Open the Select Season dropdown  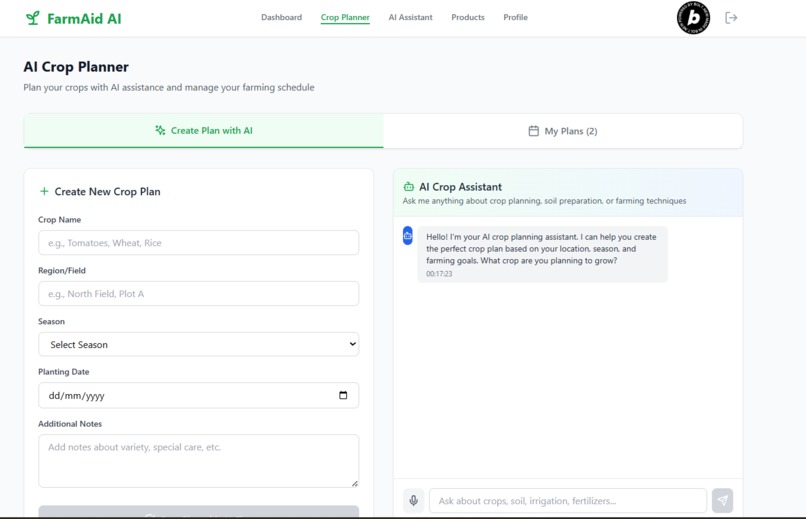coord(198,344)
